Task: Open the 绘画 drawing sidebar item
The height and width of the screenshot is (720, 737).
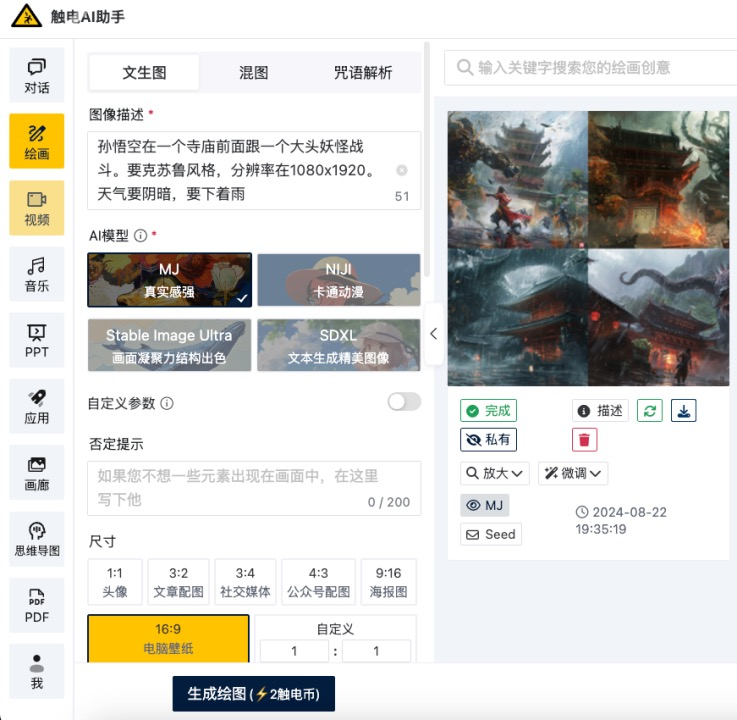Action: pyautogui.click(x=37, y=141)
